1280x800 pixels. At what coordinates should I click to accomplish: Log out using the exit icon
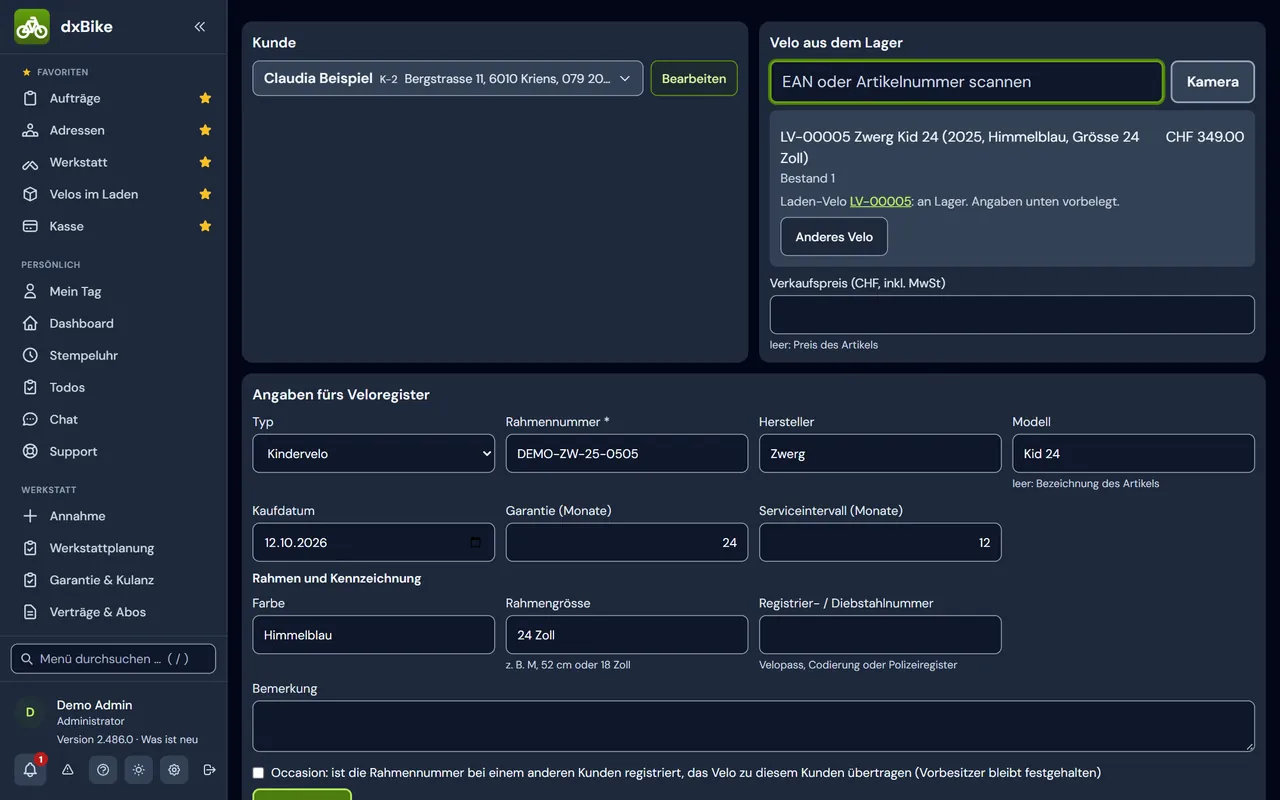(209, 770)
